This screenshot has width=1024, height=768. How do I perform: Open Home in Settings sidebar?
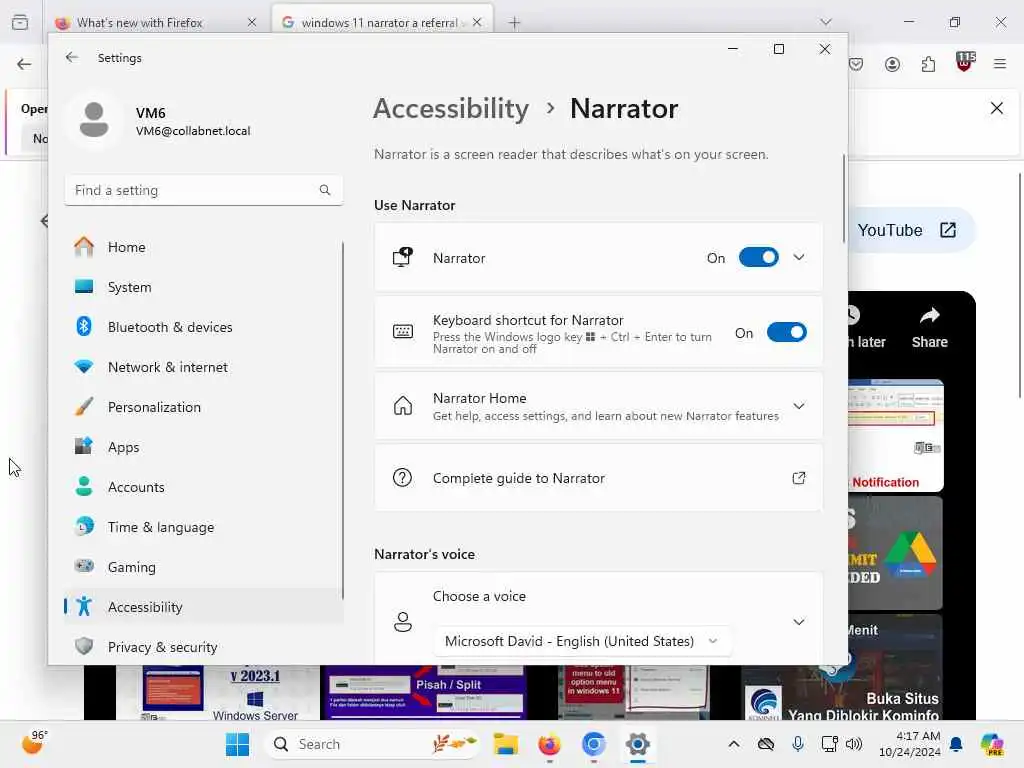[203, 247]
